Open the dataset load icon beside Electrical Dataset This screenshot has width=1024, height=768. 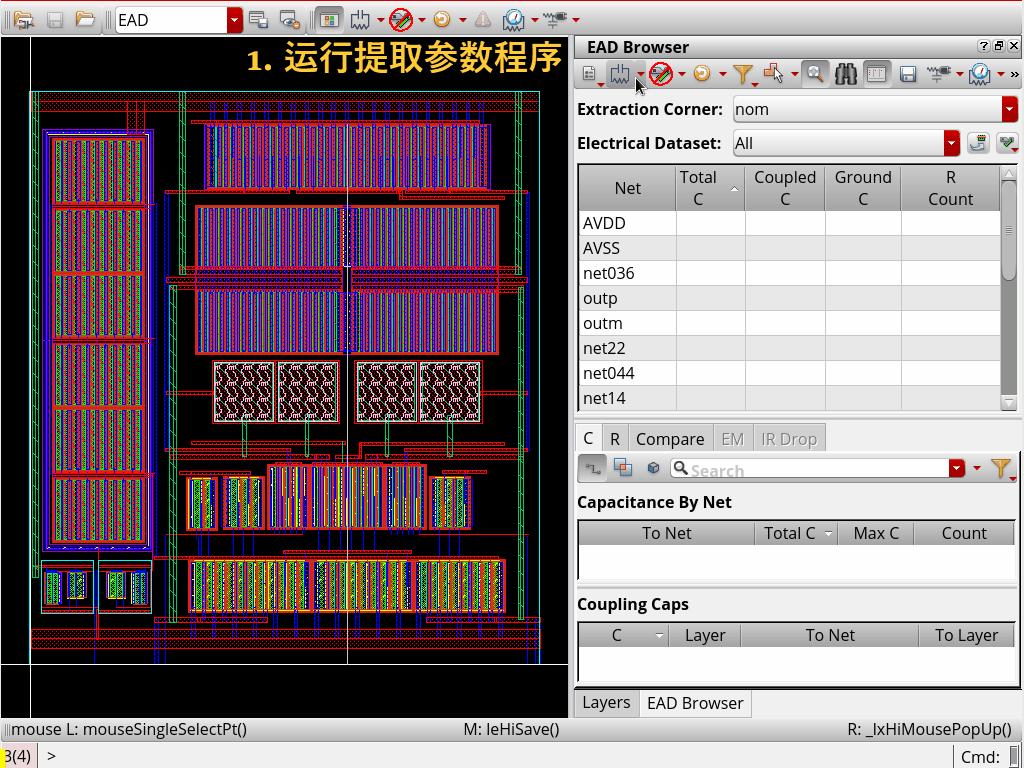tap(977, 143)
